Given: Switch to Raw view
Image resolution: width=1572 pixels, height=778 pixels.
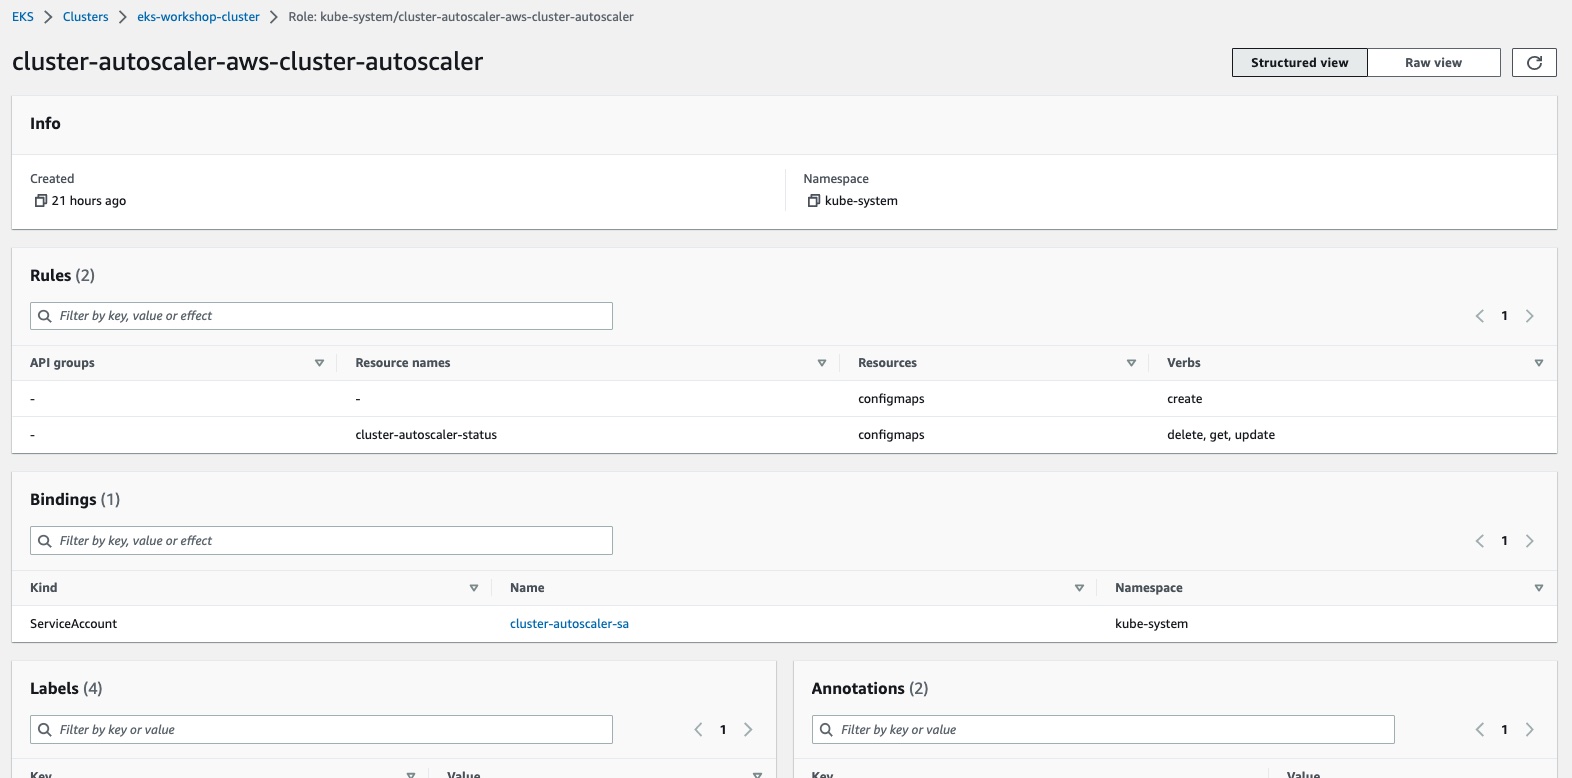Looking at the screenshot, I should pyautogui.click(x=1433, y=62).
